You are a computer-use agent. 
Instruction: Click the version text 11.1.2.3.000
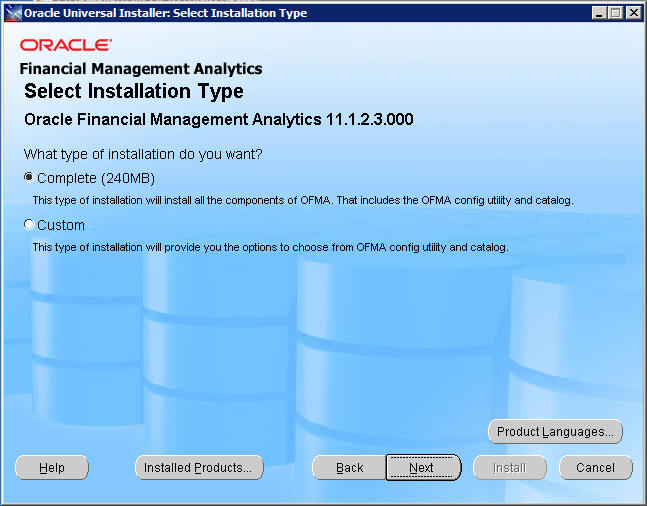(x=370, y=119)
